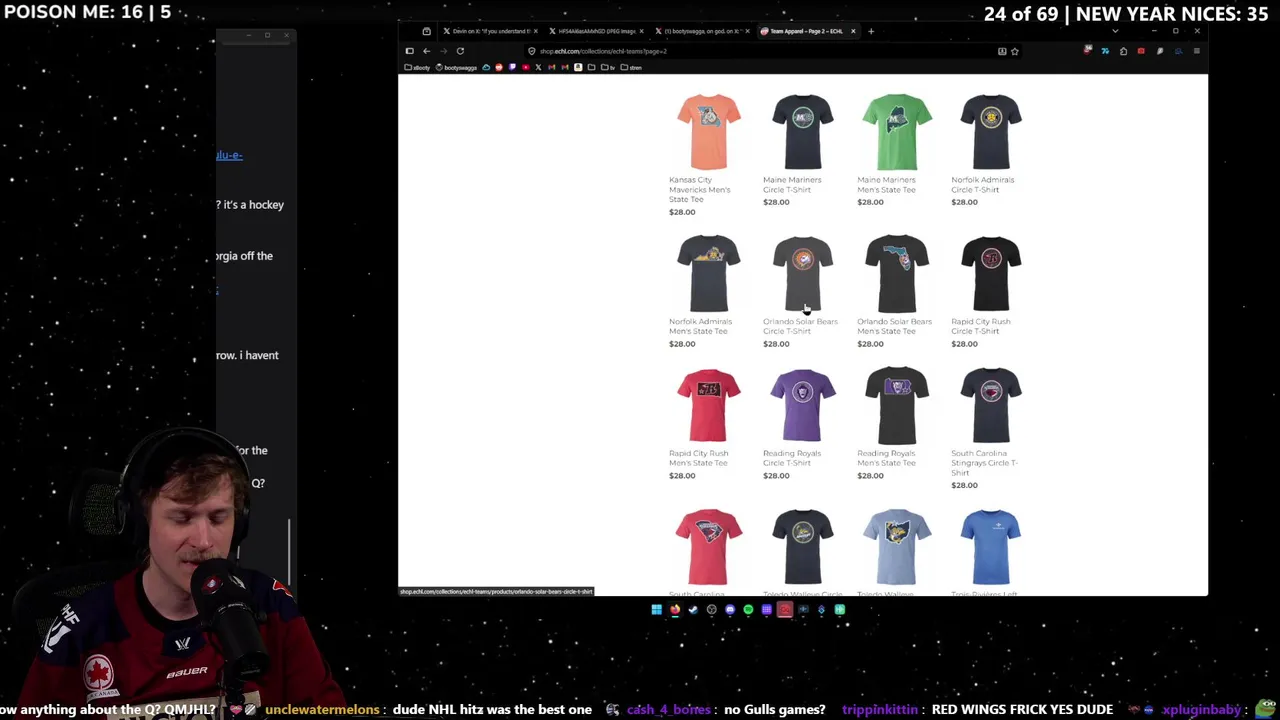Close the 'Devin on X' tab
1280x720 pixels.
[x=536, y=31]
